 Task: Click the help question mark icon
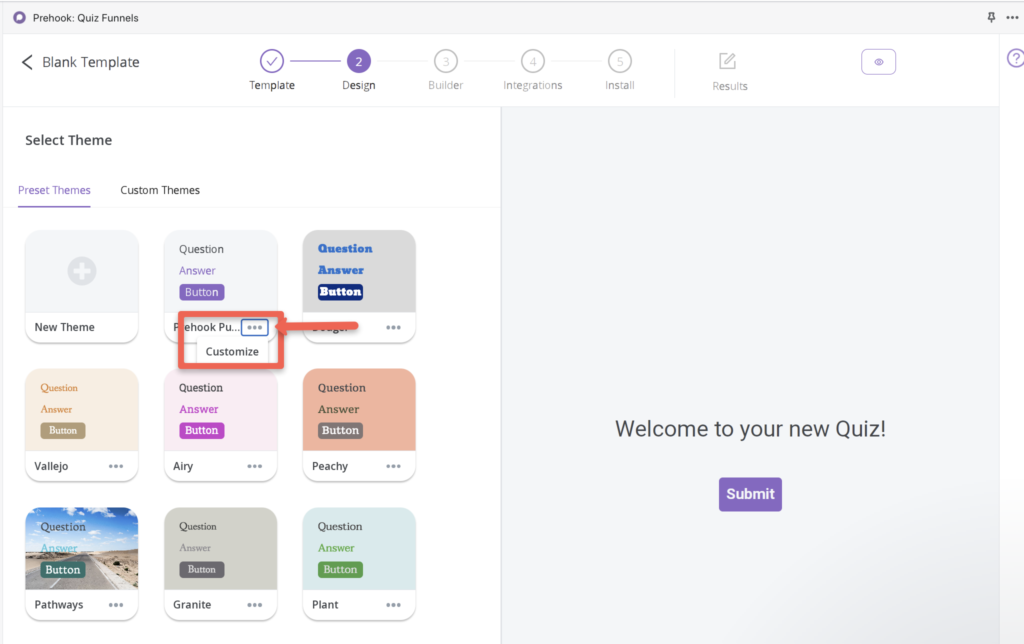pos(1016,59)
